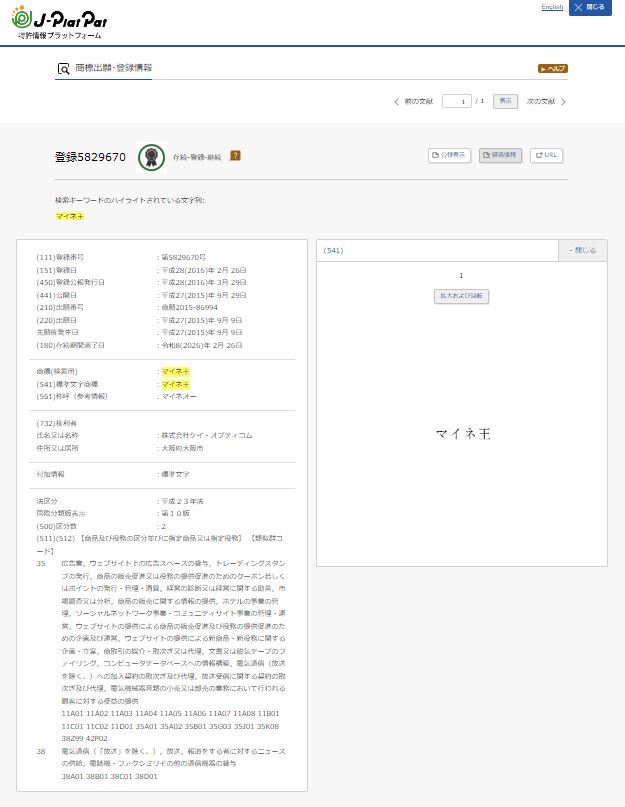
Task: Select the 商標出願・登録情報 tab heading
Action: click(x=113, y=69)
